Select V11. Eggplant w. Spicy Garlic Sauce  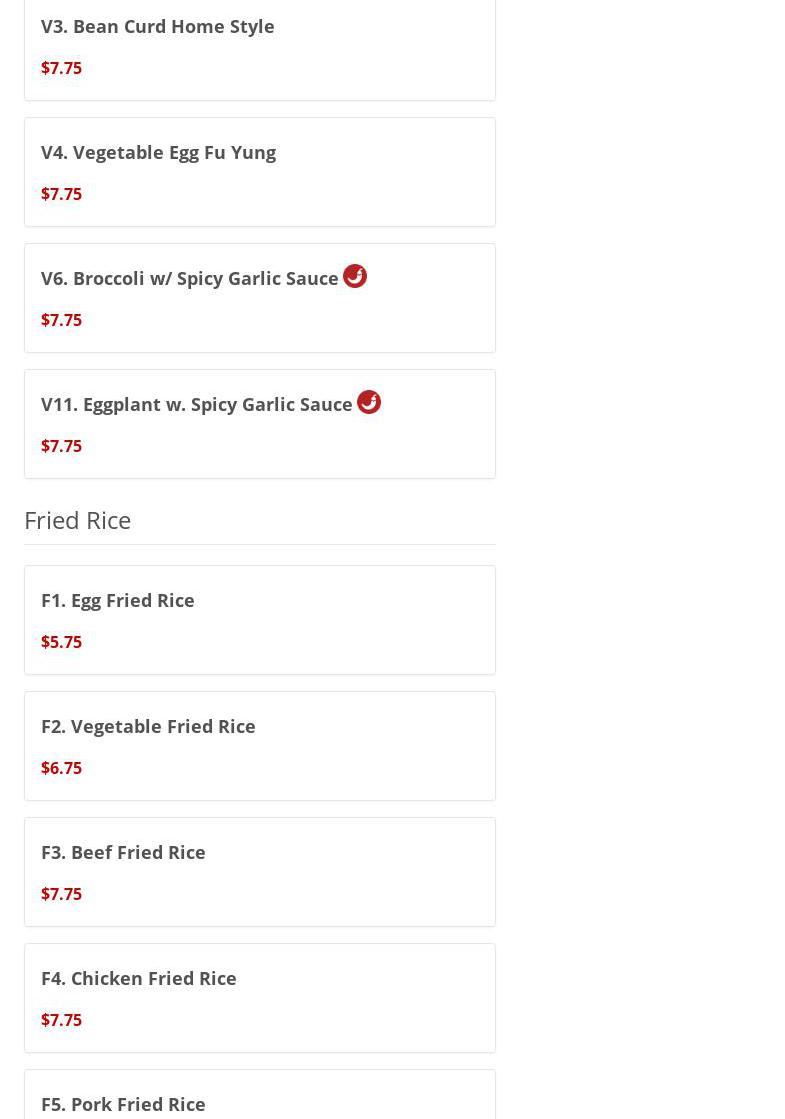click(196, 404)
